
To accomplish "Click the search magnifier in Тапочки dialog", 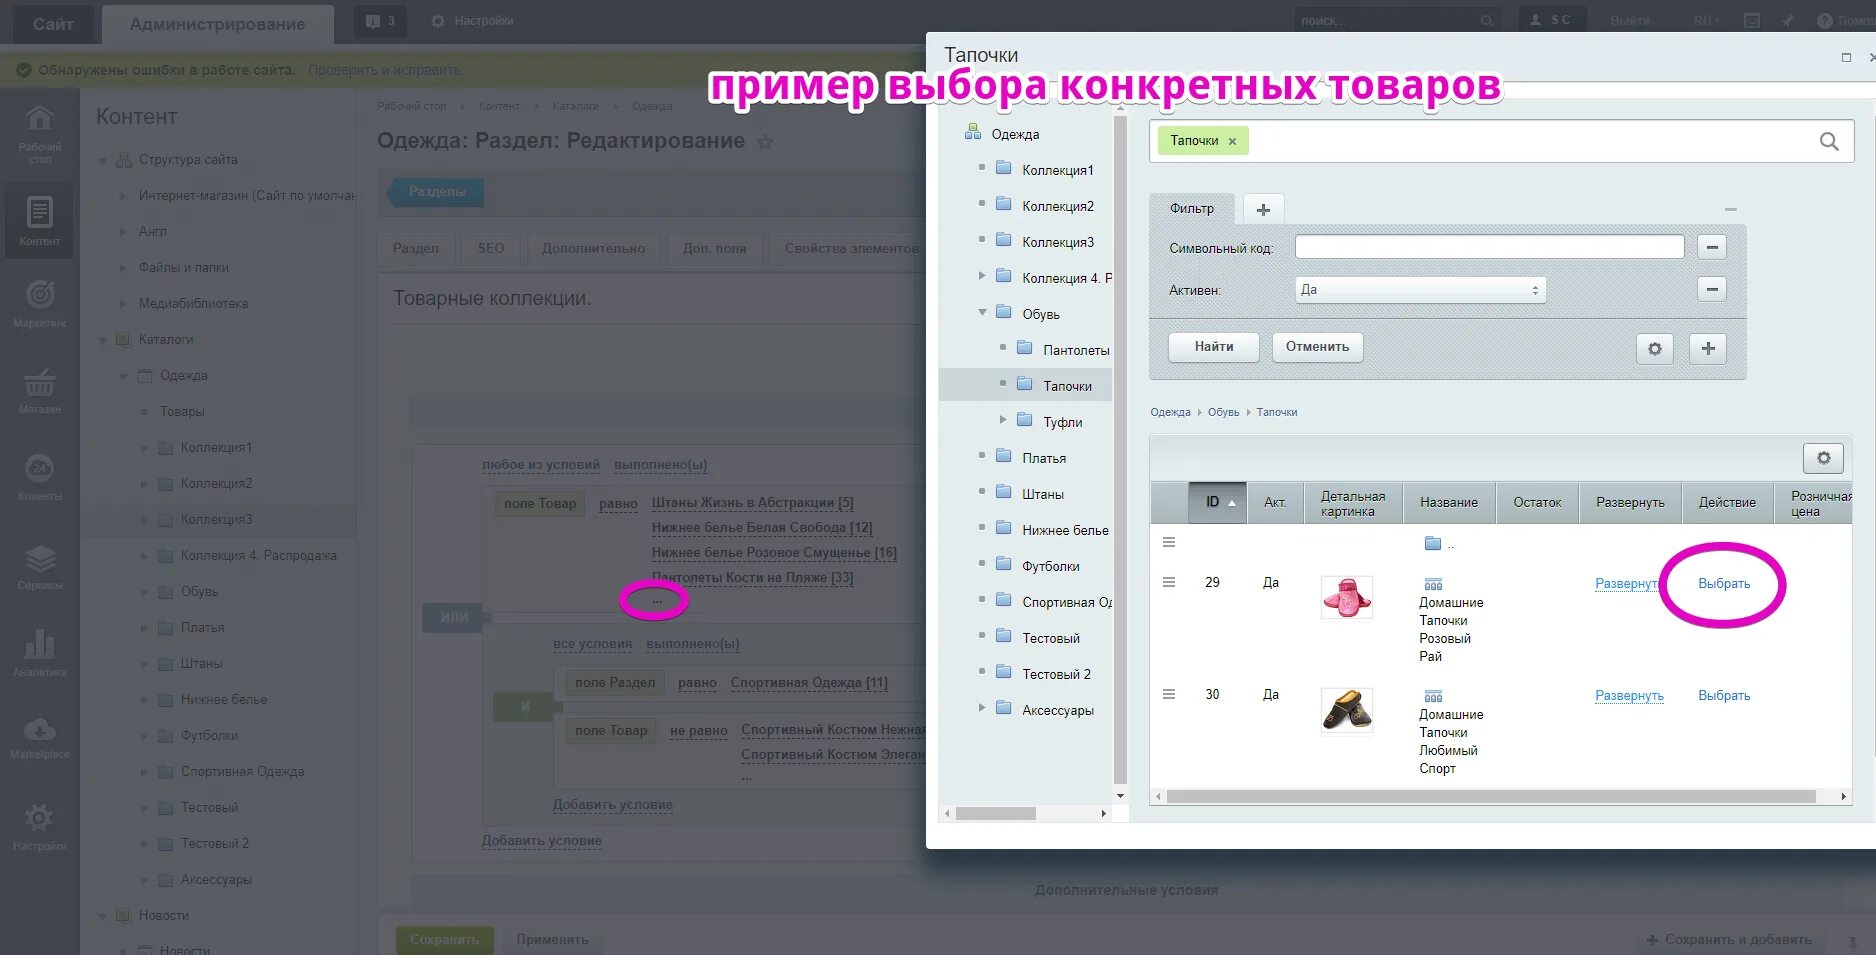I will click(x=1829, y=141).
